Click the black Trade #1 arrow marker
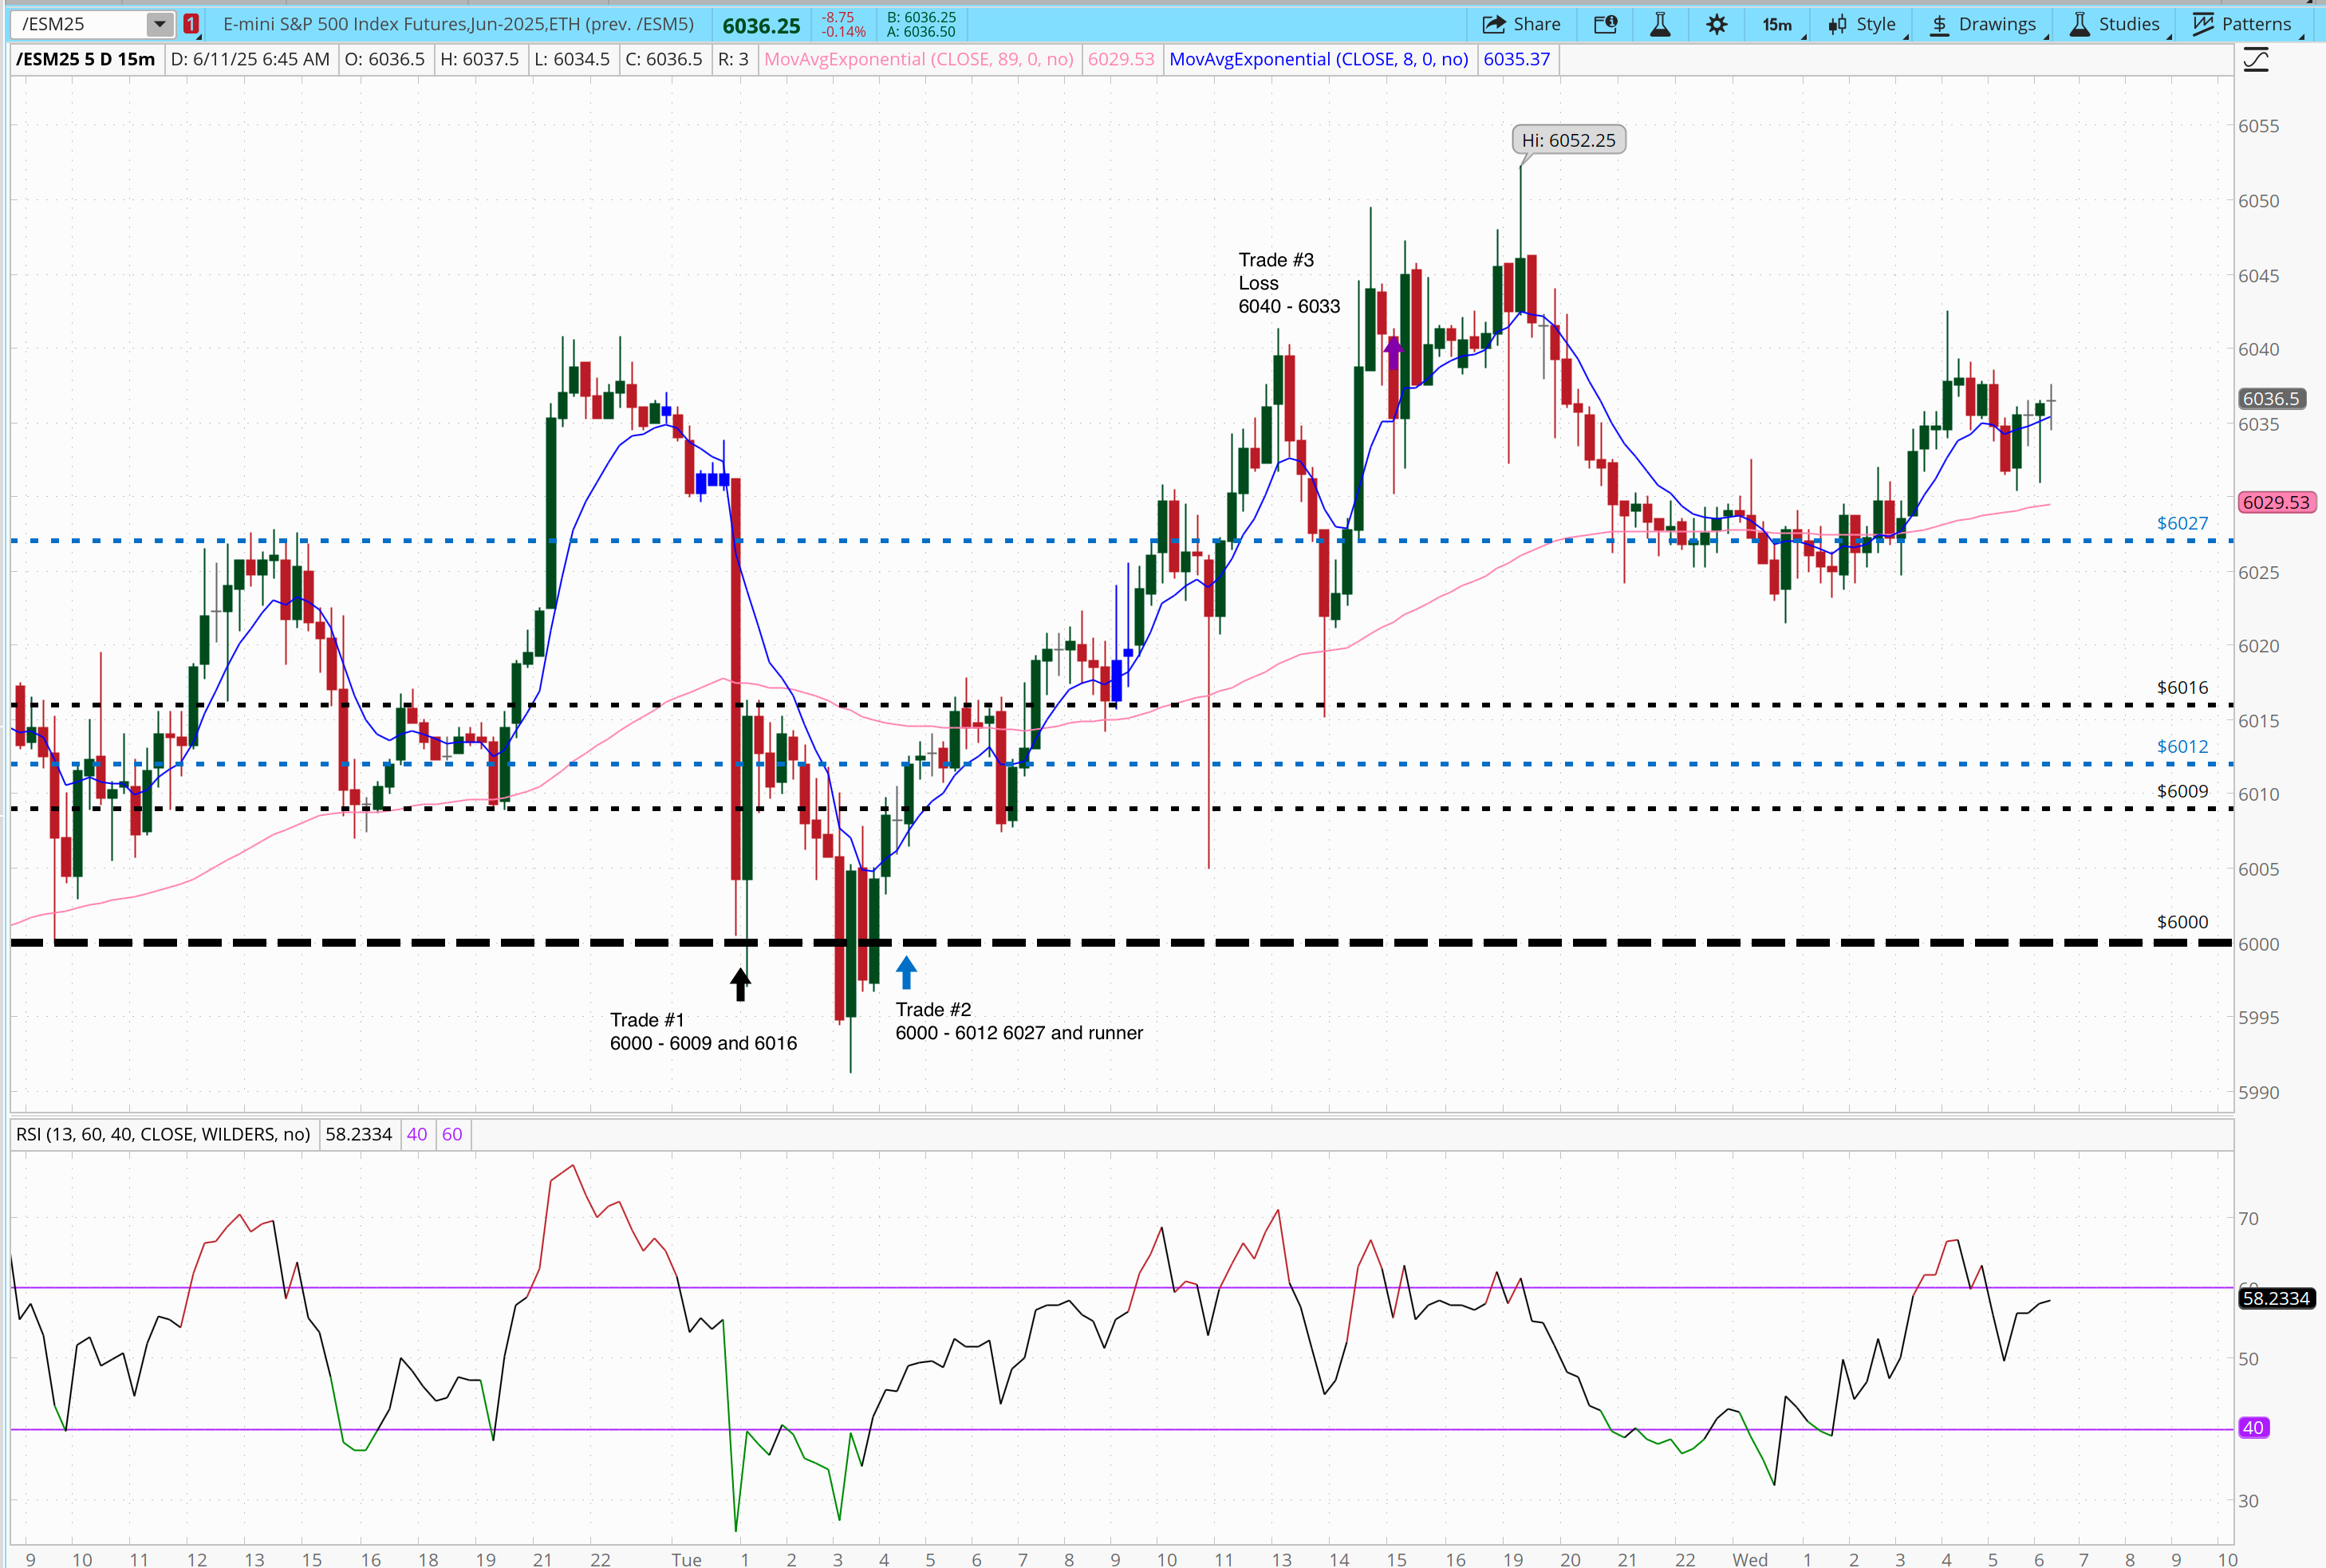The width and height of the screenshot is (2326, 1568). (740, 984)
